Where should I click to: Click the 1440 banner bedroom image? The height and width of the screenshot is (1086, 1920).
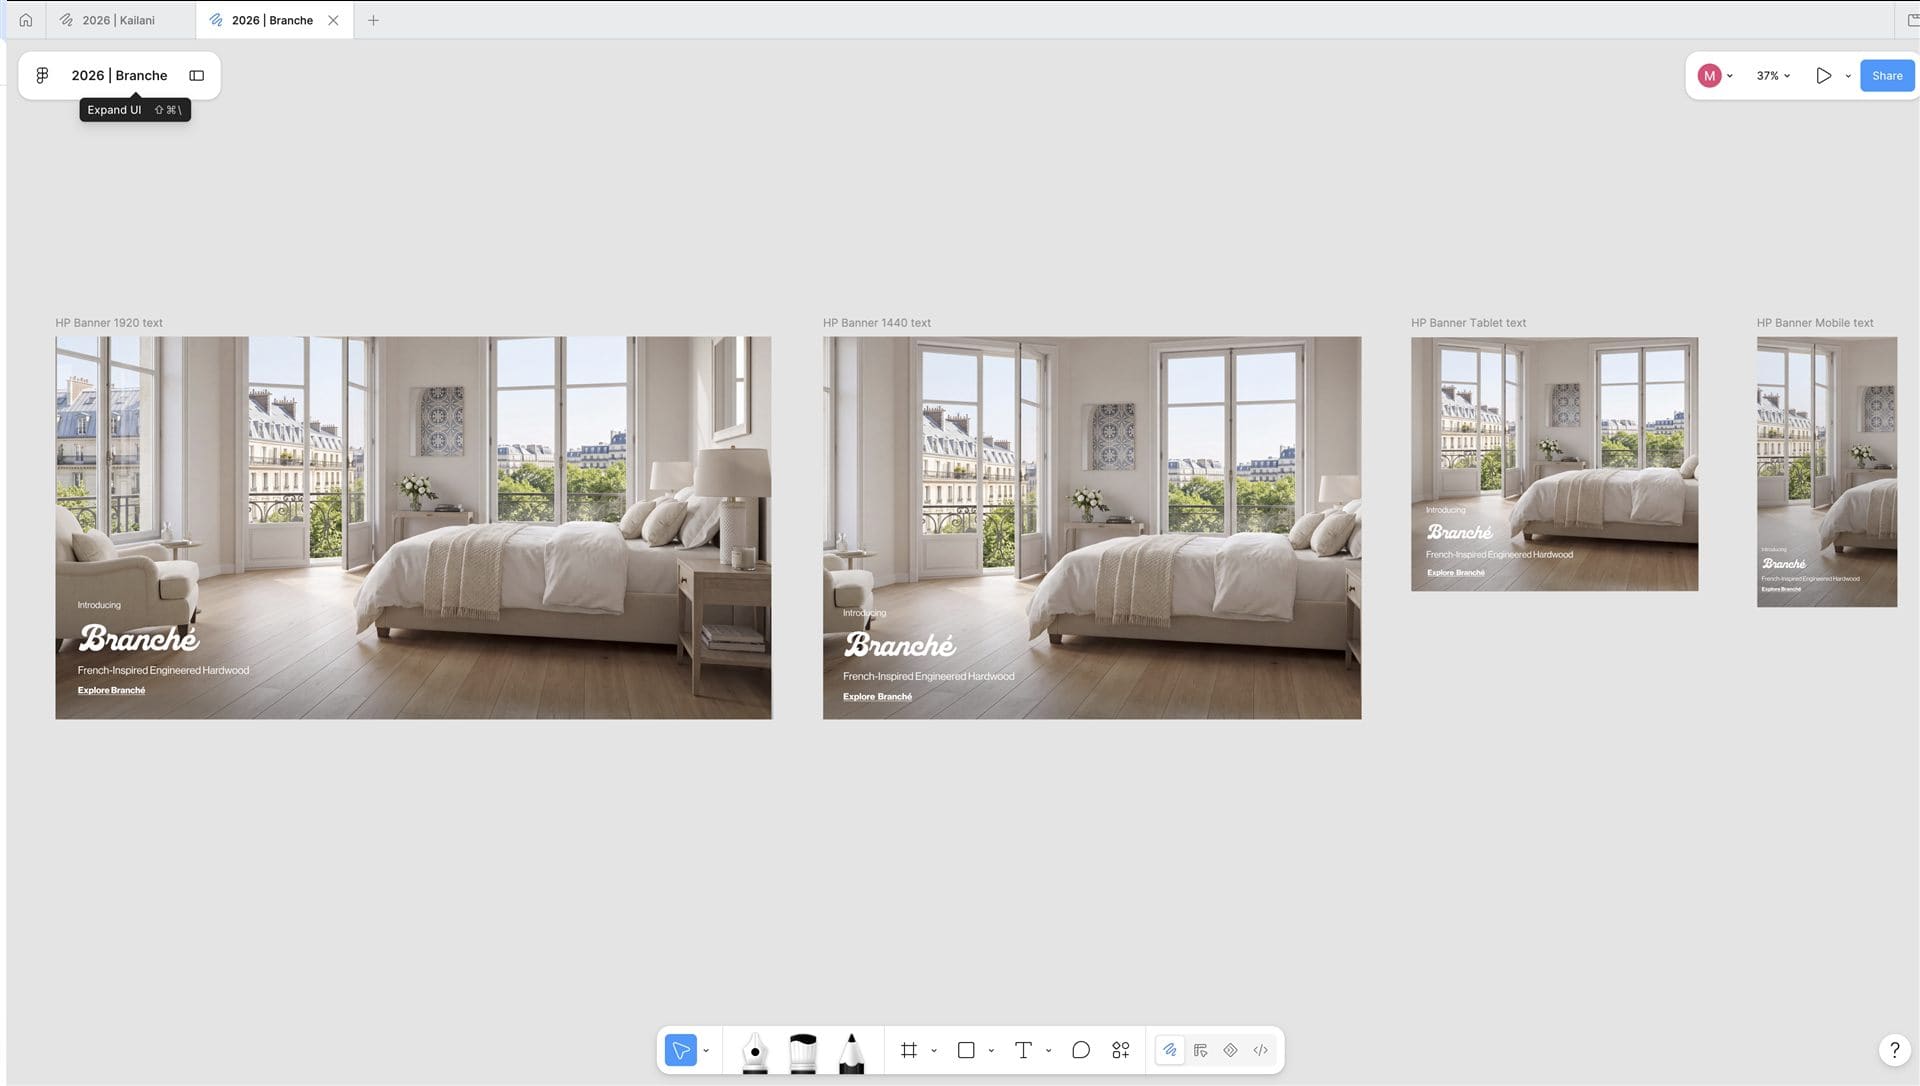(1092, 527)
